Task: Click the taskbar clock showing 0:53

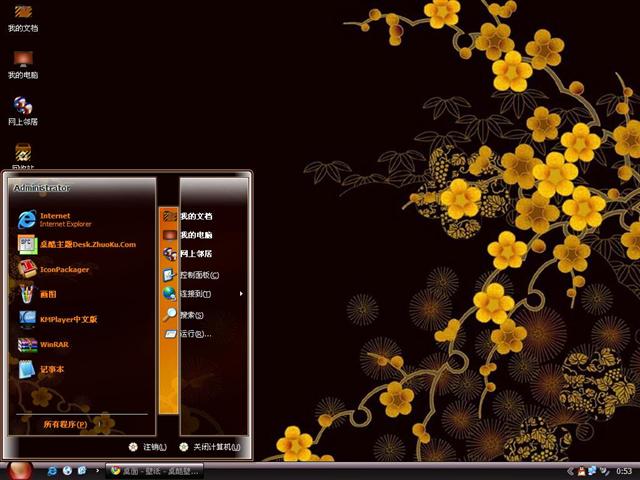Action: (x=624, y=470)
